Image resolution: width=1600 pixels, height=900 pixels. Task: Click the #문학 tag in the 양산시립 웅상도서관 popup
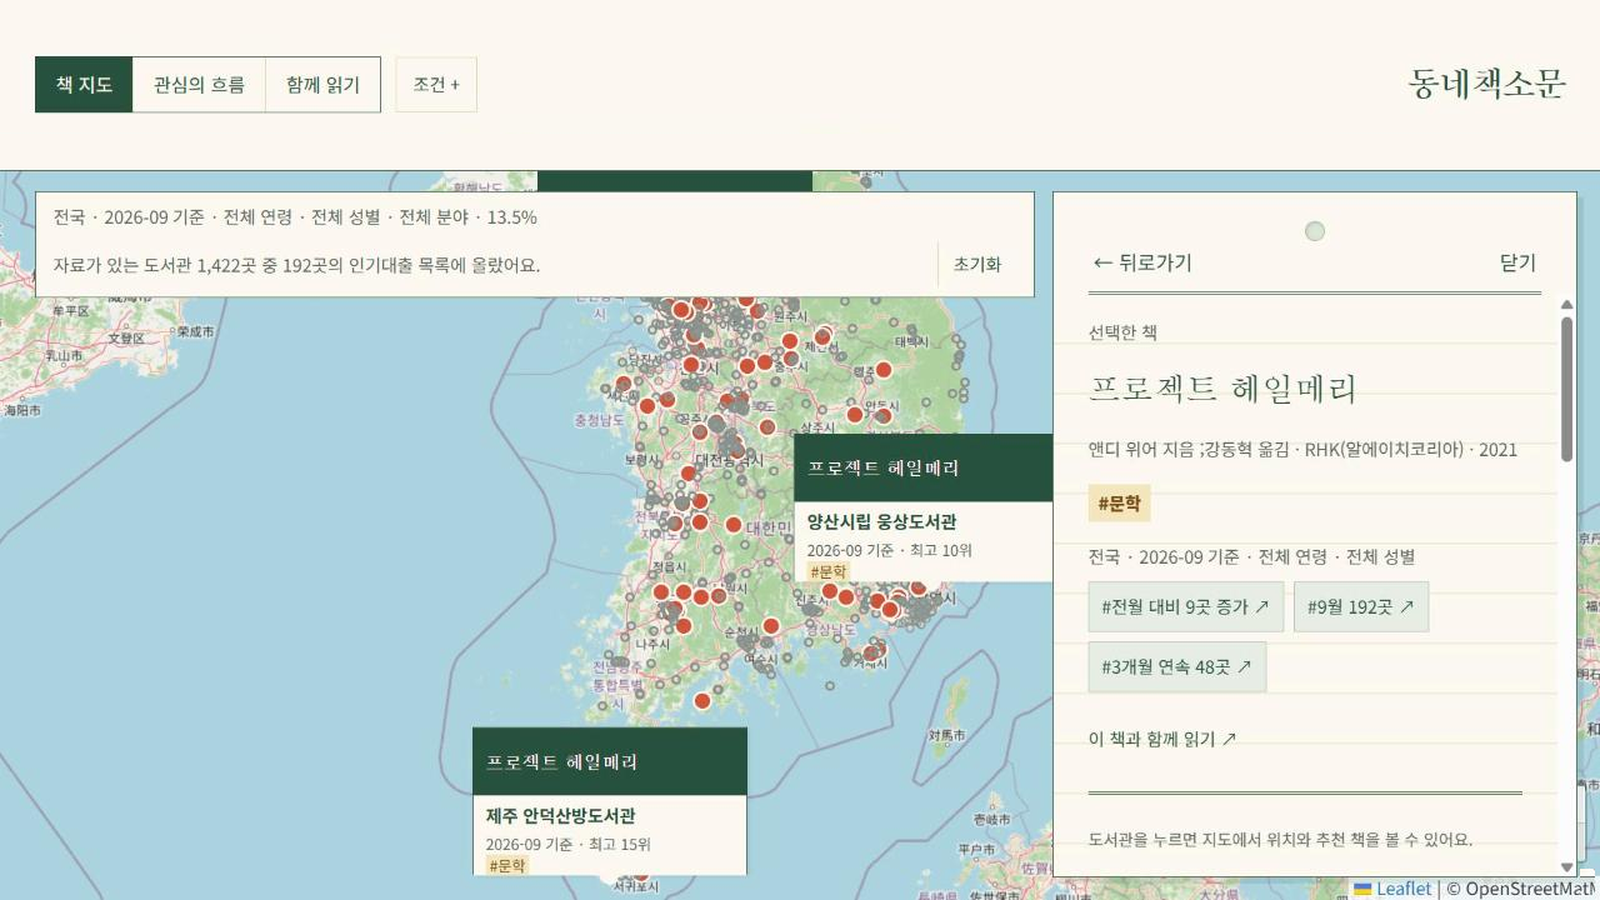828,571
